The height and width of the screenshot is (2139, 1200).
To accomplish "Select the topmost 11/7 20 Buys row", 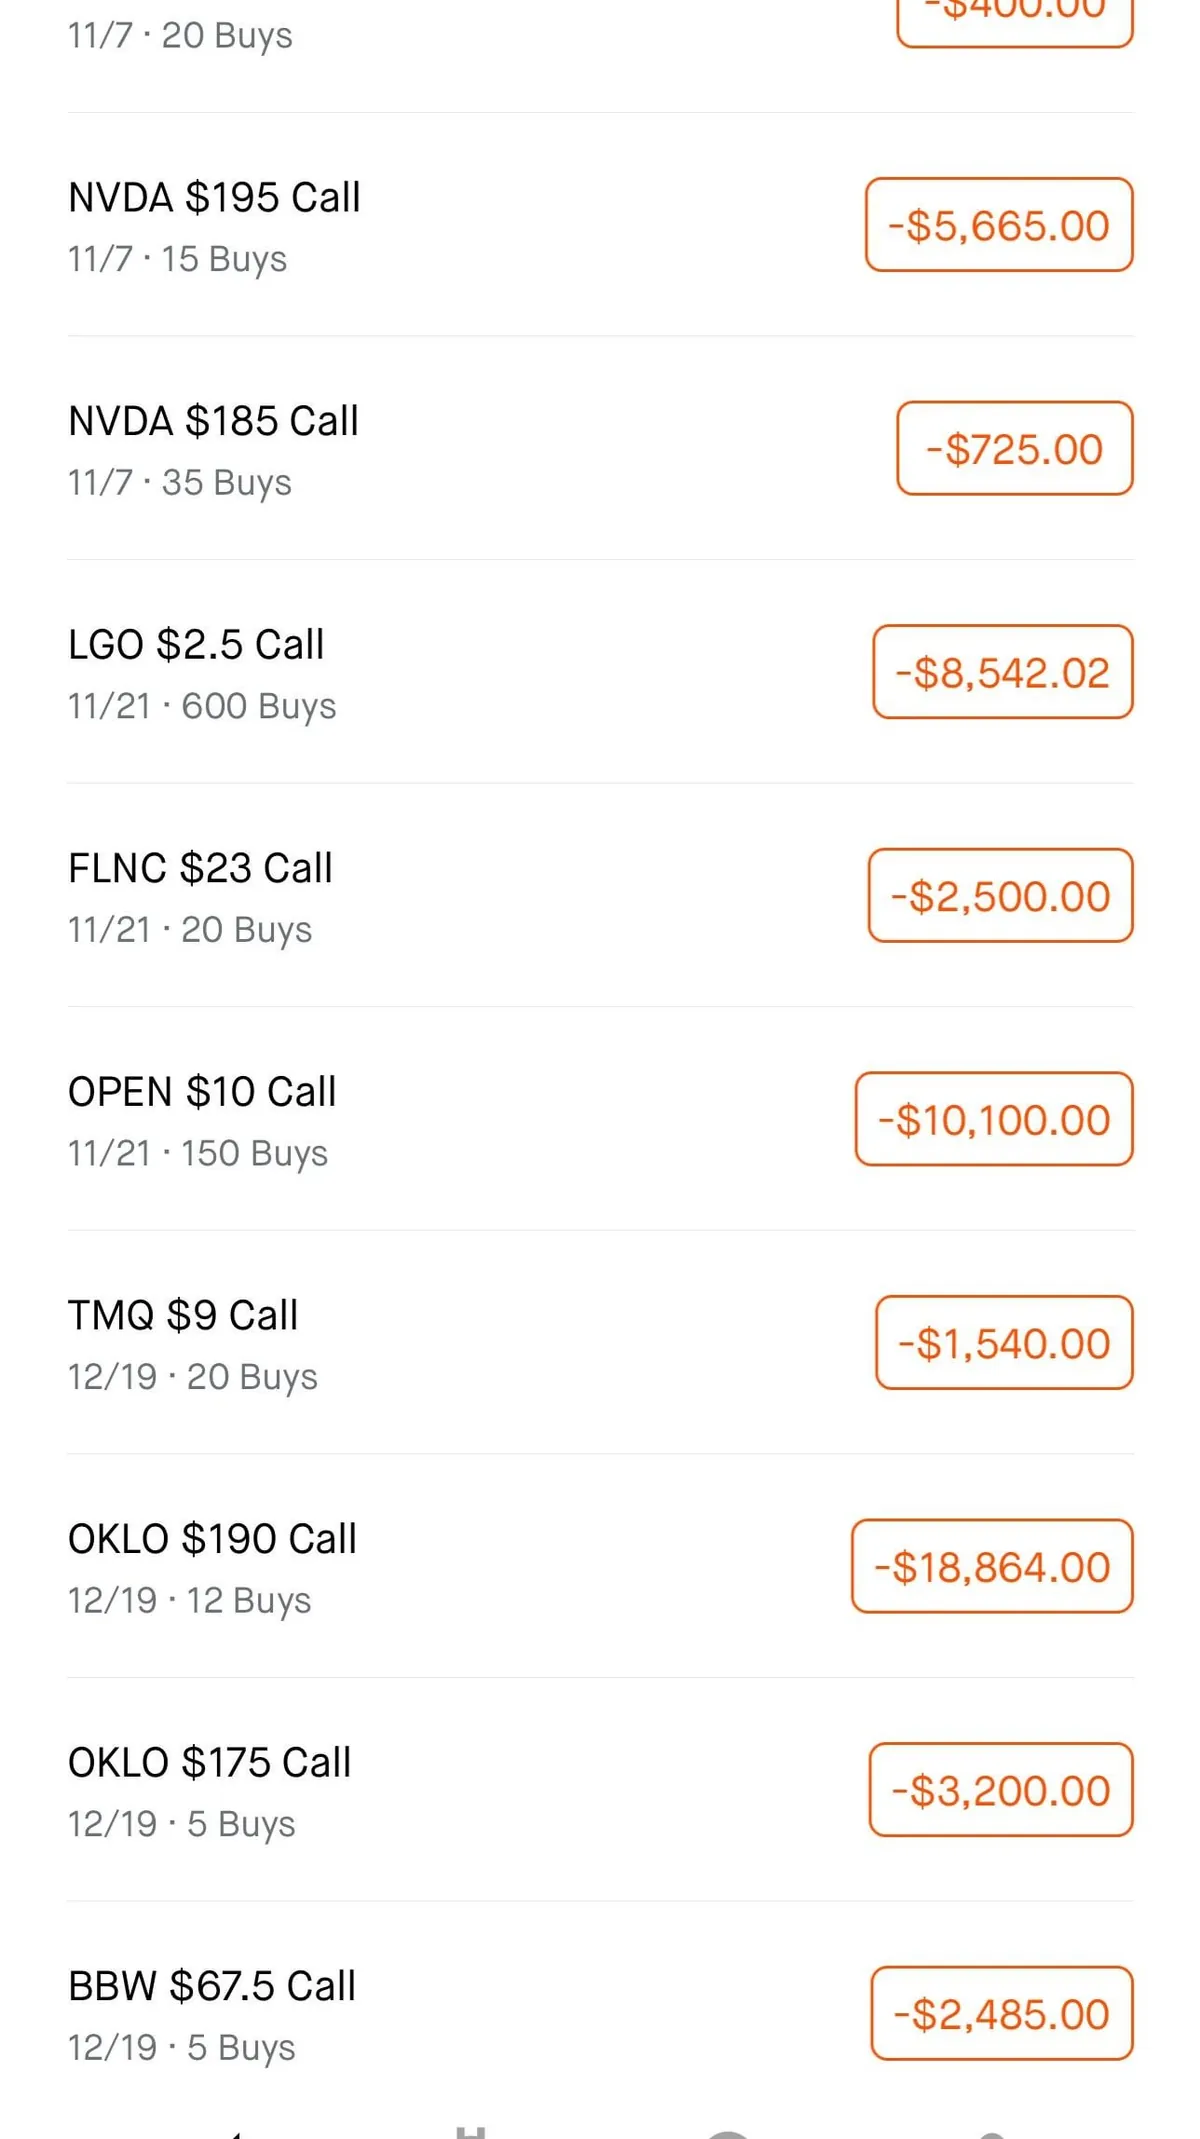I will [x=180, y=36].
